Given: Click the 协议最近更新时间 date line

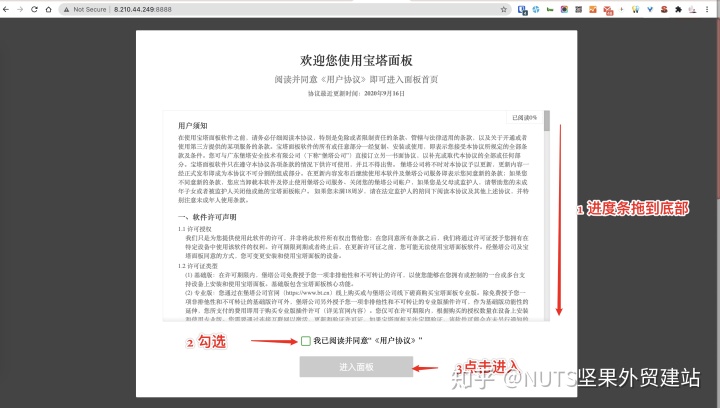Looking at the screenshot, I should (356, 94).
